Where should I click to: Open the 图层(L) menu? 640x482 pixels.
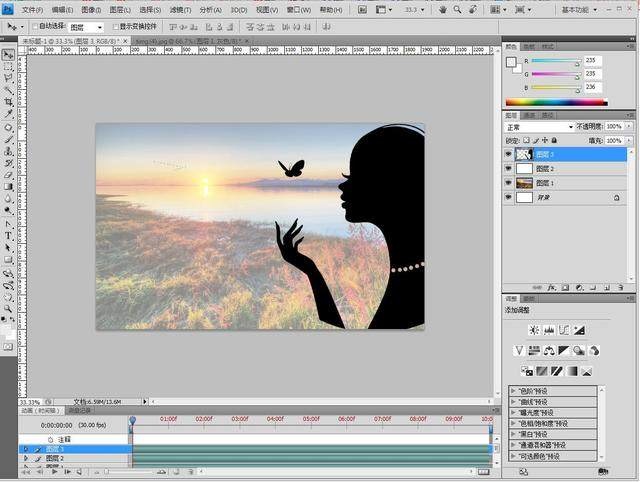pos(122,9)
